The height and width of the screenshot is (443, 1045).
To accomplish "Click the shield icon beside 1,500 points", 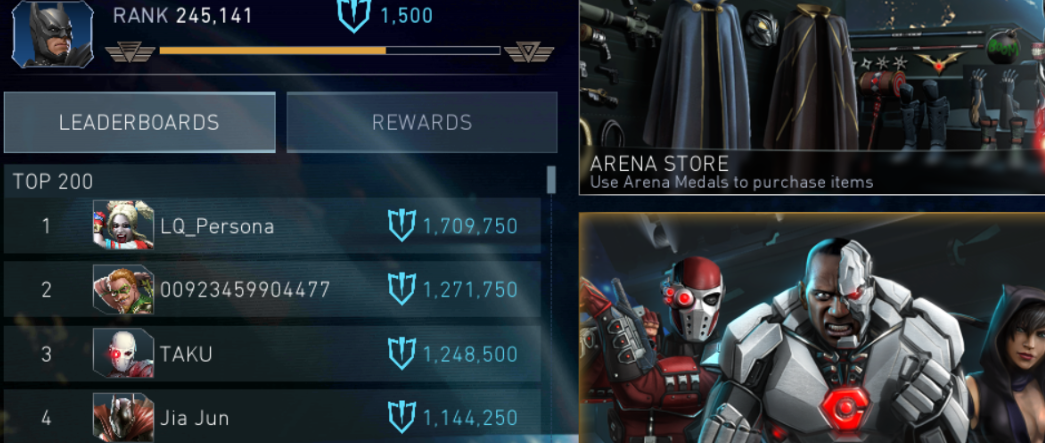I will click(354, 15).
